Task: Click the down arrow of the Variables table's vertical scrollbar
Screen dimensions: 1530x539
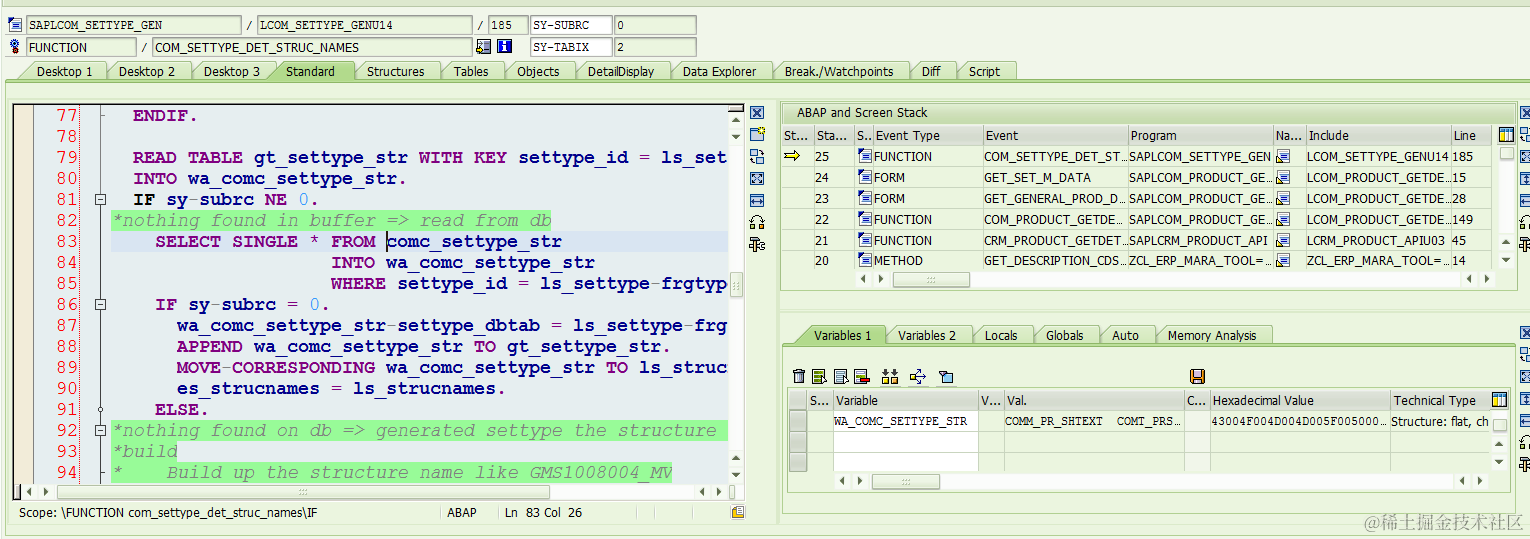Action: point(1499,462)
